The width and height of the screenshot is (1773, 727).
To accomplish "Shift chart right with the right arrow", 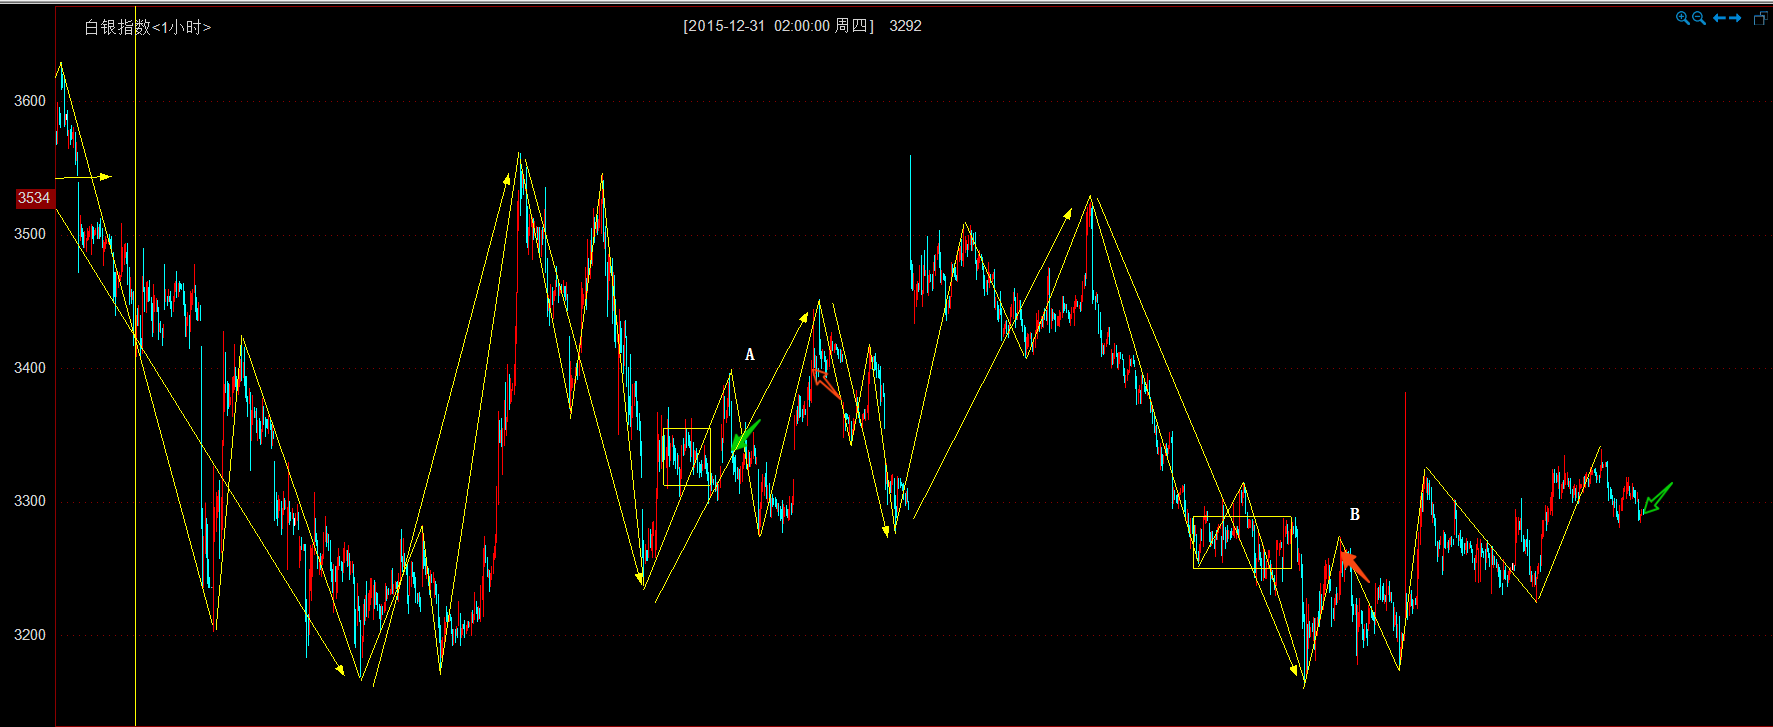I will 1735,18.
